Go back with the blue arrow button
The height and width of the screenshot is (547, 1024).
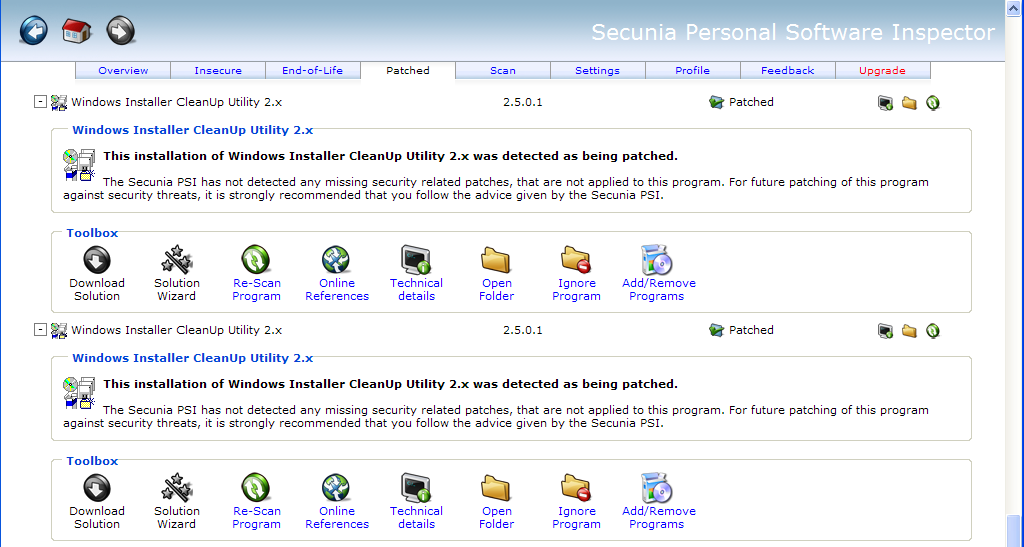pos(33,31)
